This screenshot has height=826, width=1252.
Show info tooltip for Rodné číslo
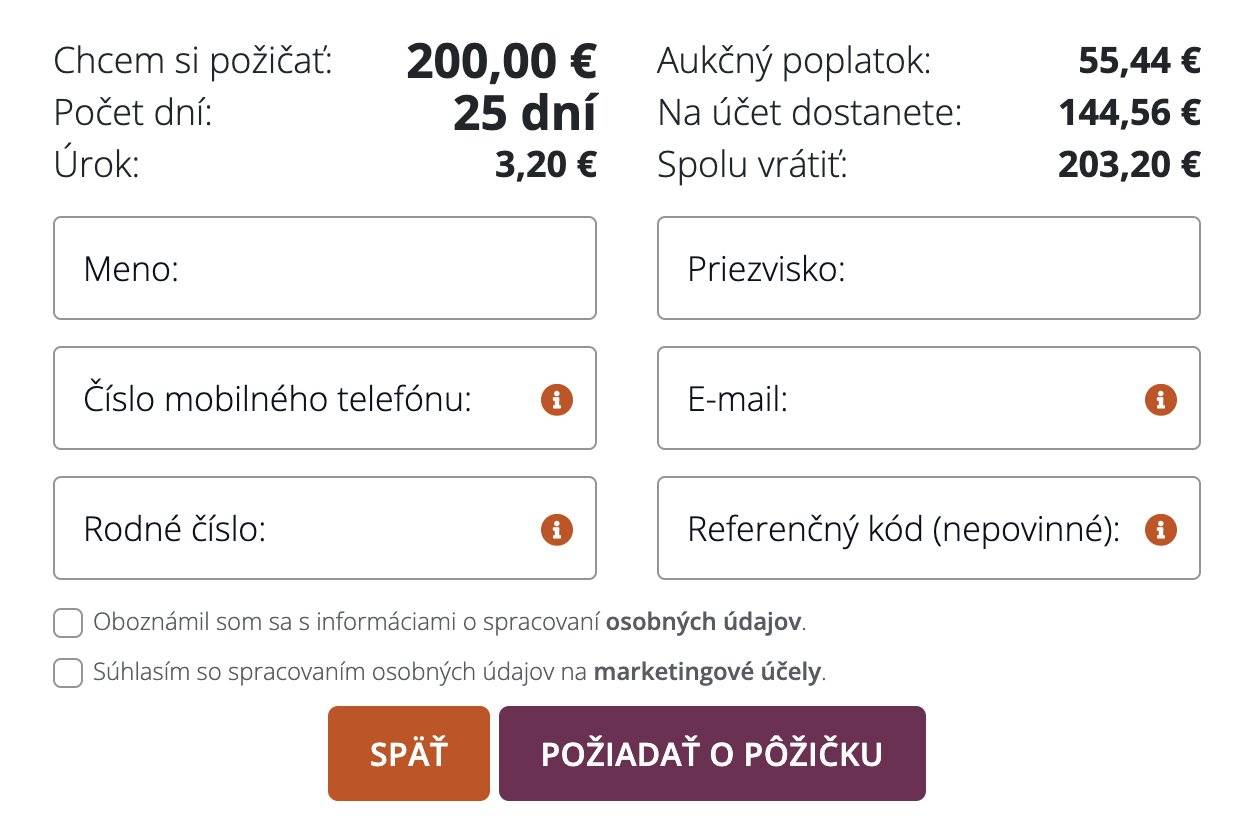(x=557, y=529)
